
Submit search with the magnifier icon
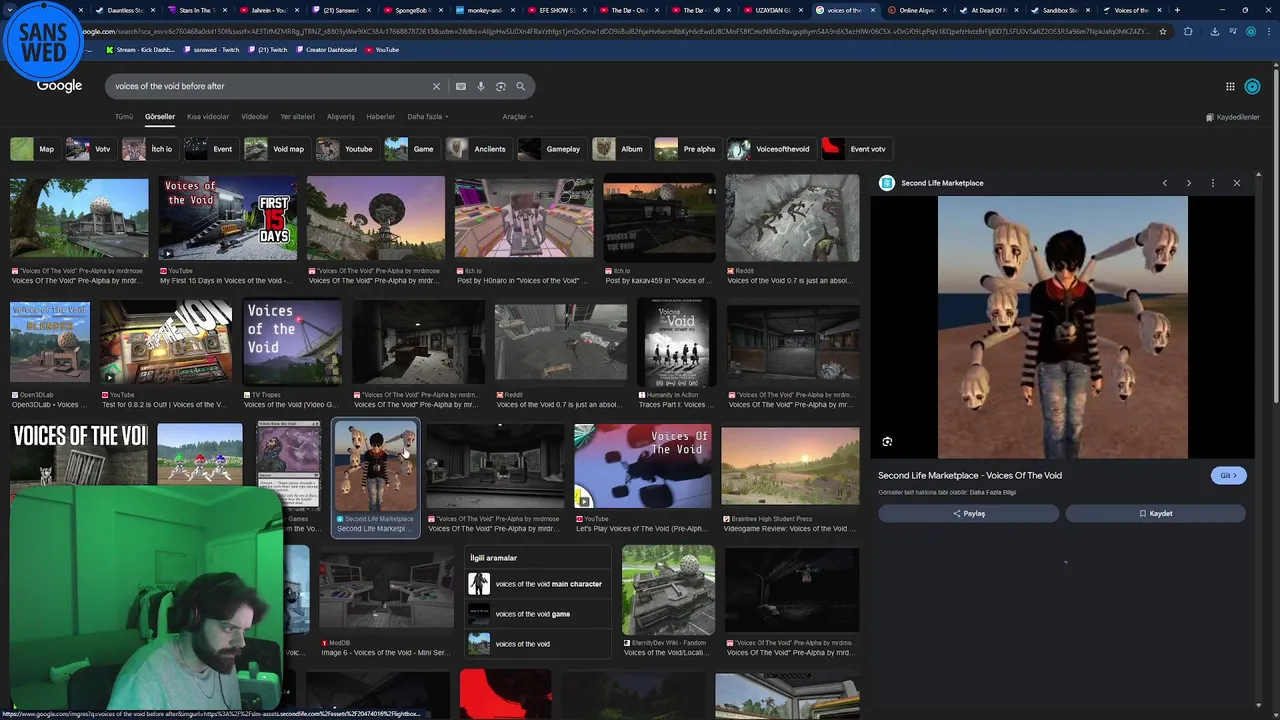(521, 86)
